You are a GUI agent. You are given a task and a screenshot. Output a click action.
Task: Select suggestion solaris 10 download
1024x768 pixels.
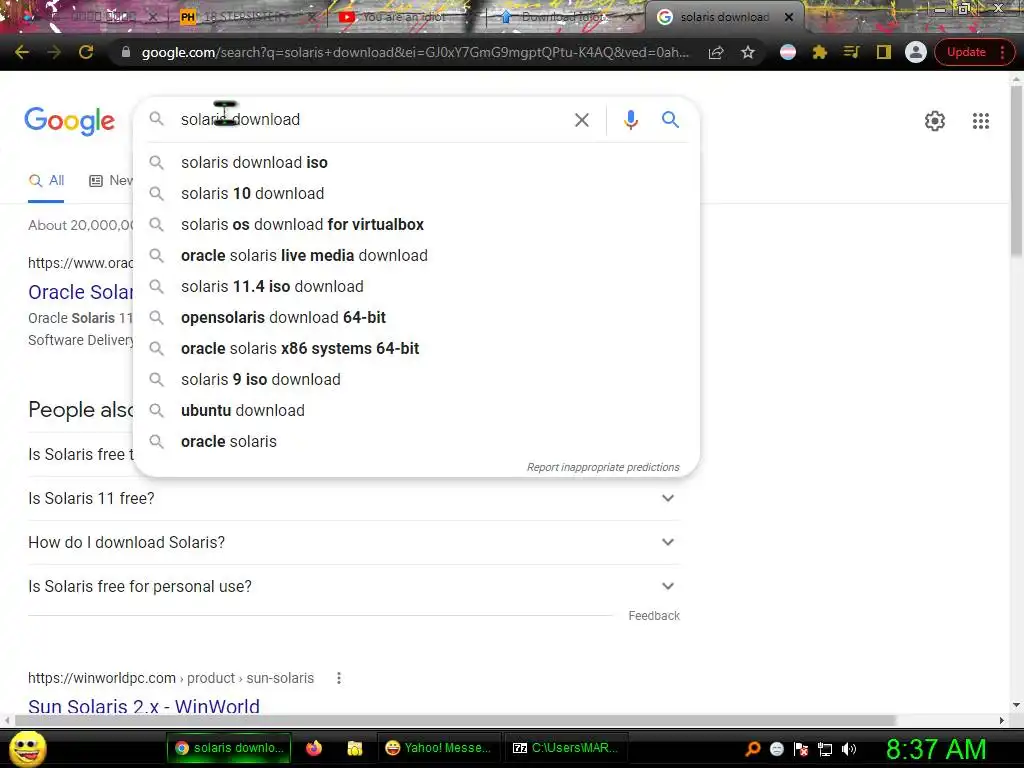click(x=417, y=193)
